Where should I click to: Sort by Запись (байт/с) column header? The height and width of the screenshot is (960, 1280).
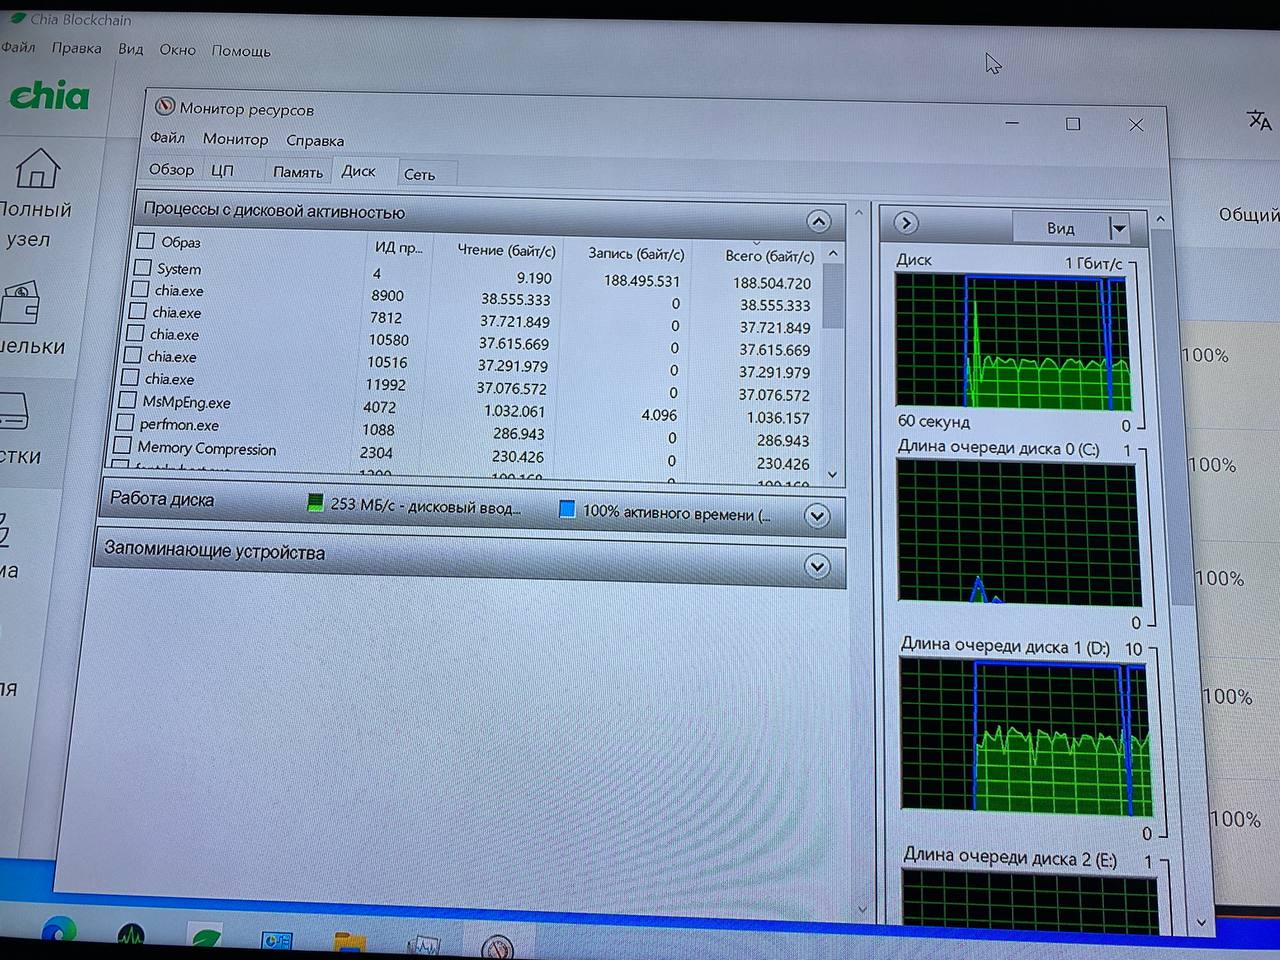[636, 253]
